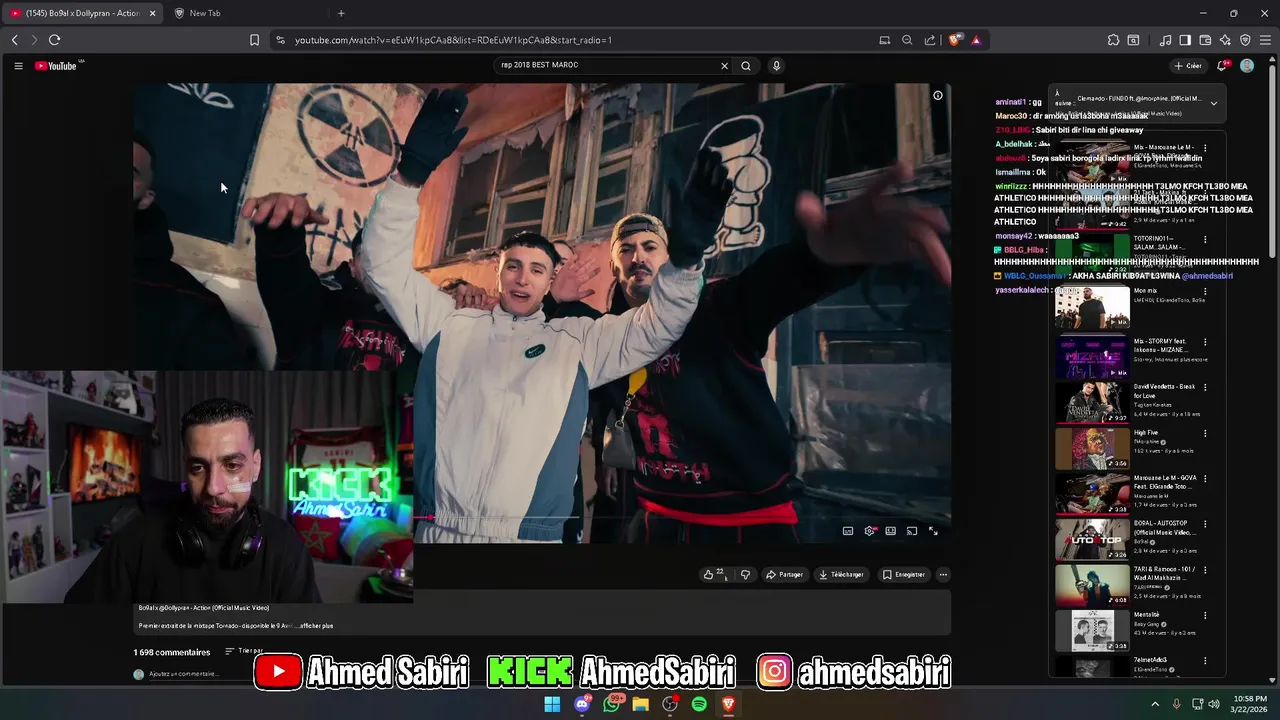
Task: Open Brave VPN shield icon
Action: 1245,40
